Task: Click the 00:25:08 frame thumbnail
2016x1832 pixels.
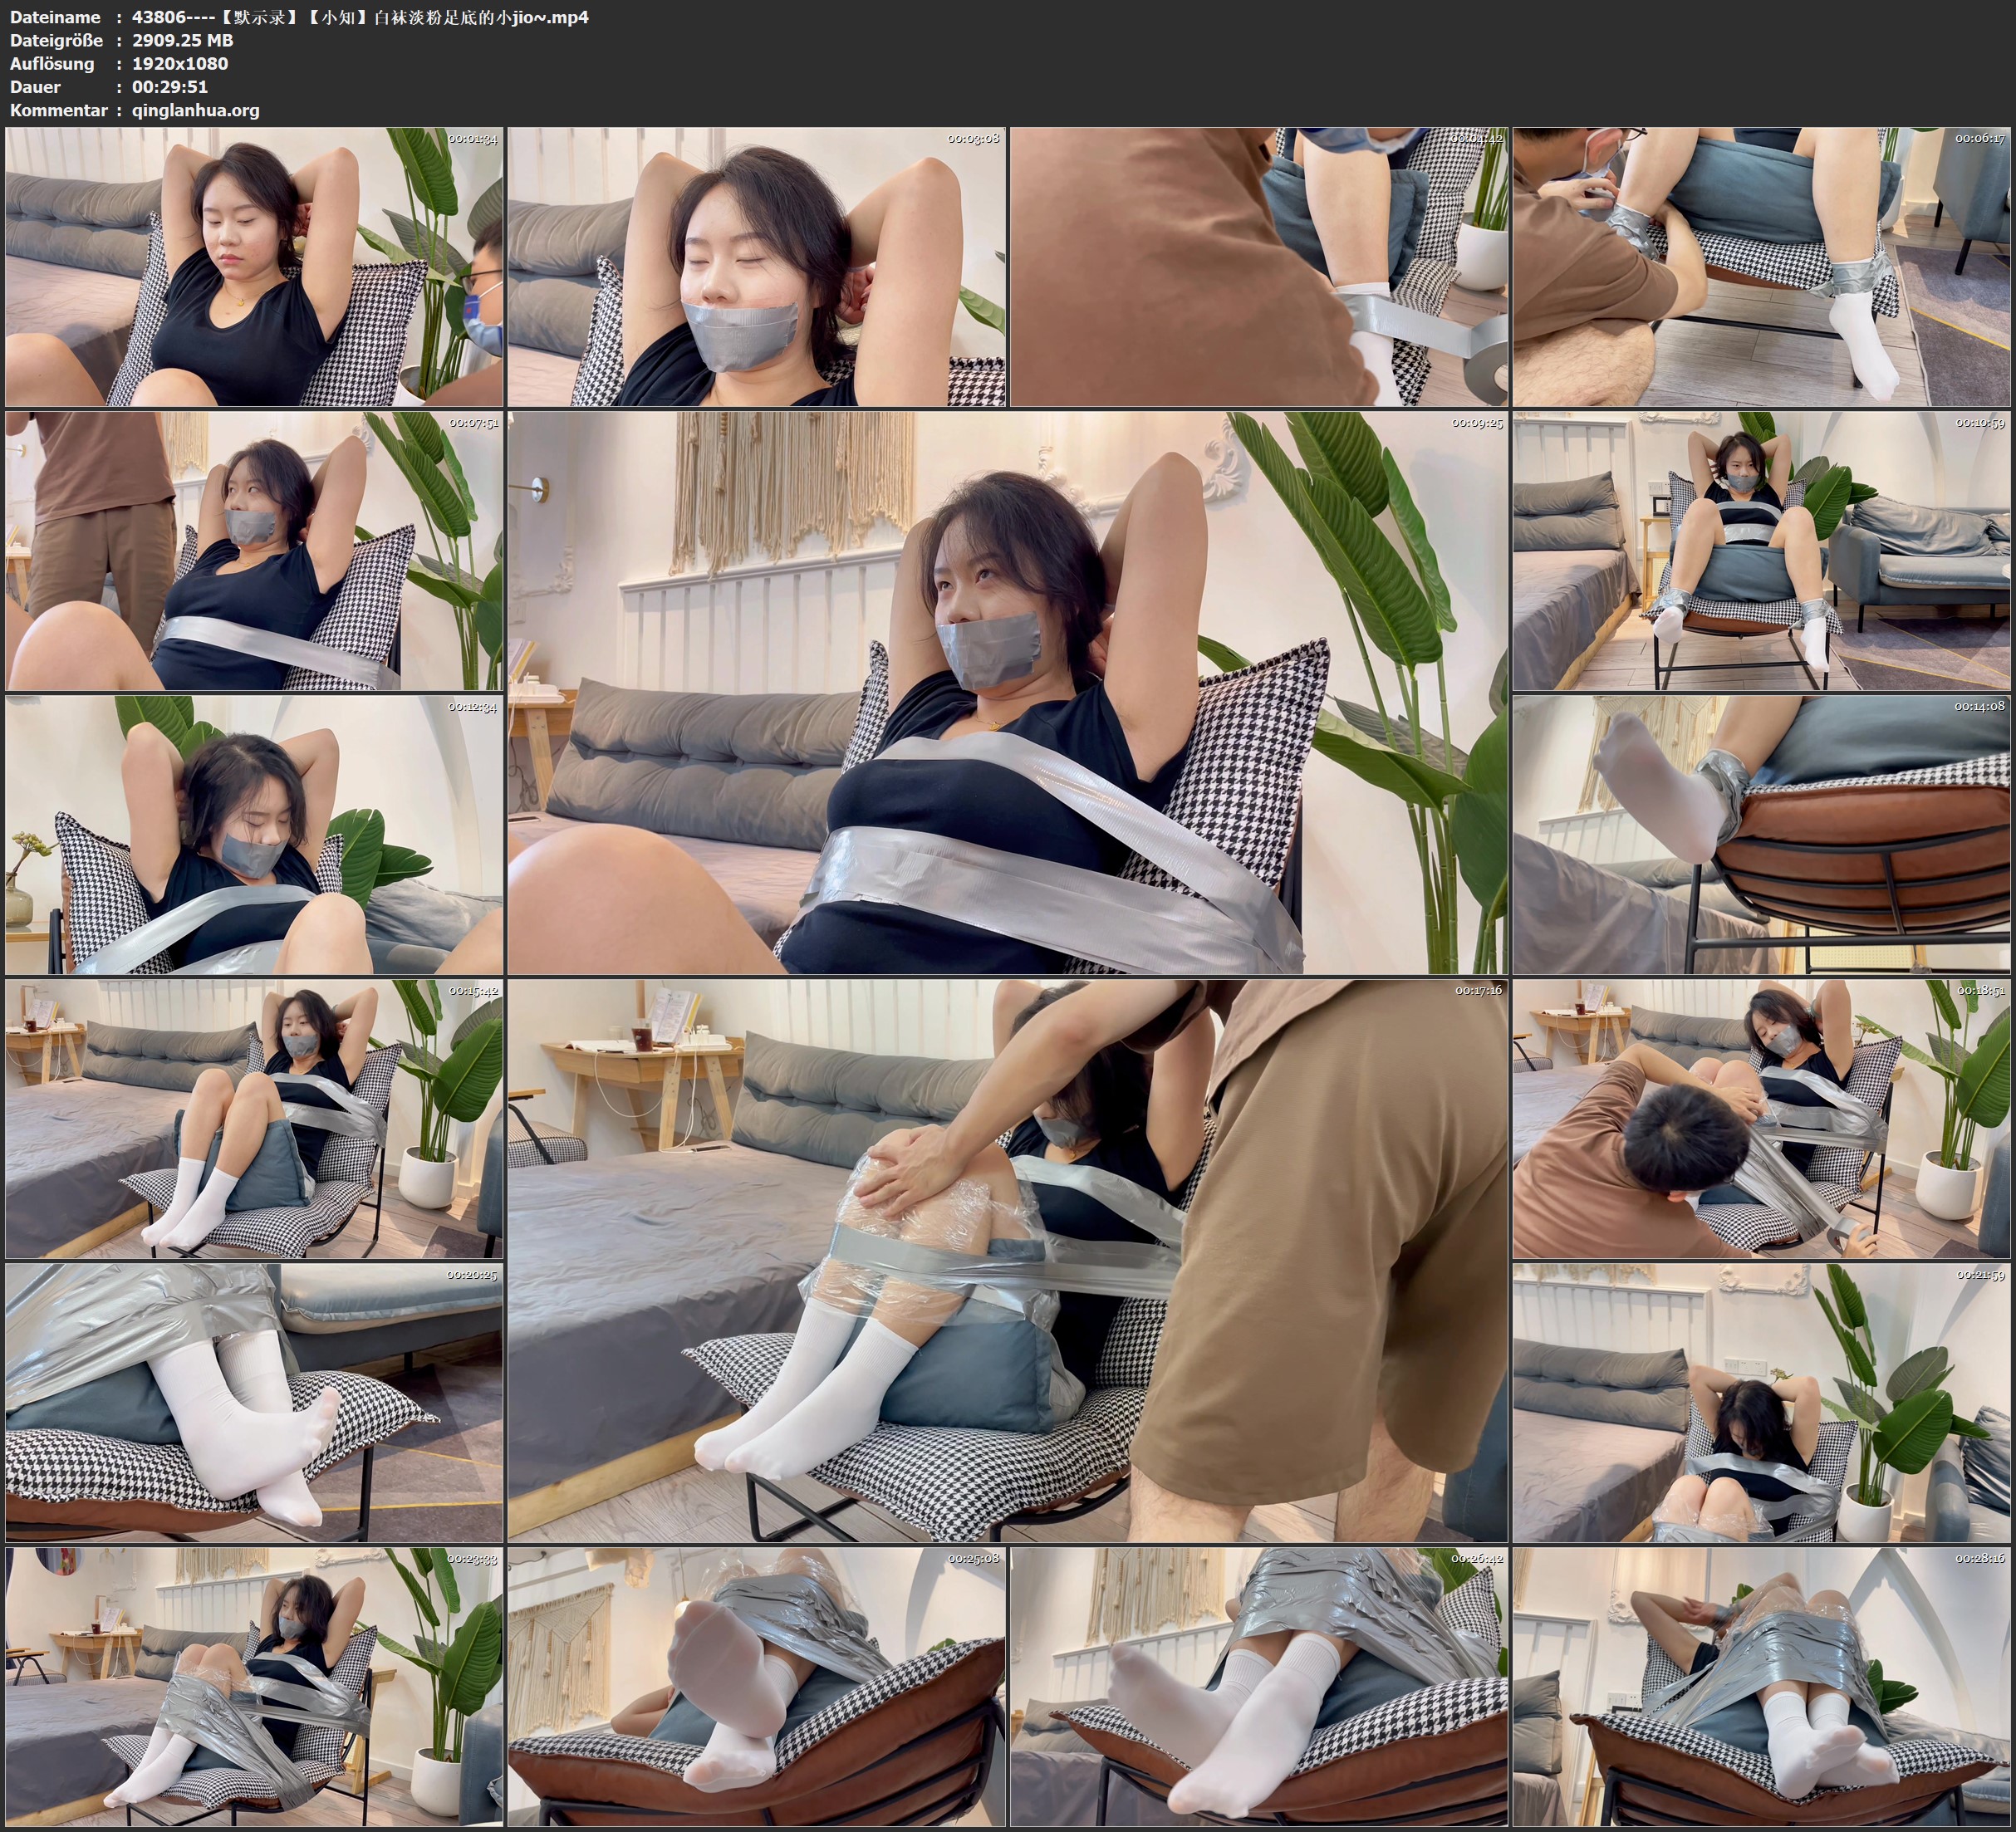Action: click(x=756, y=1687)
